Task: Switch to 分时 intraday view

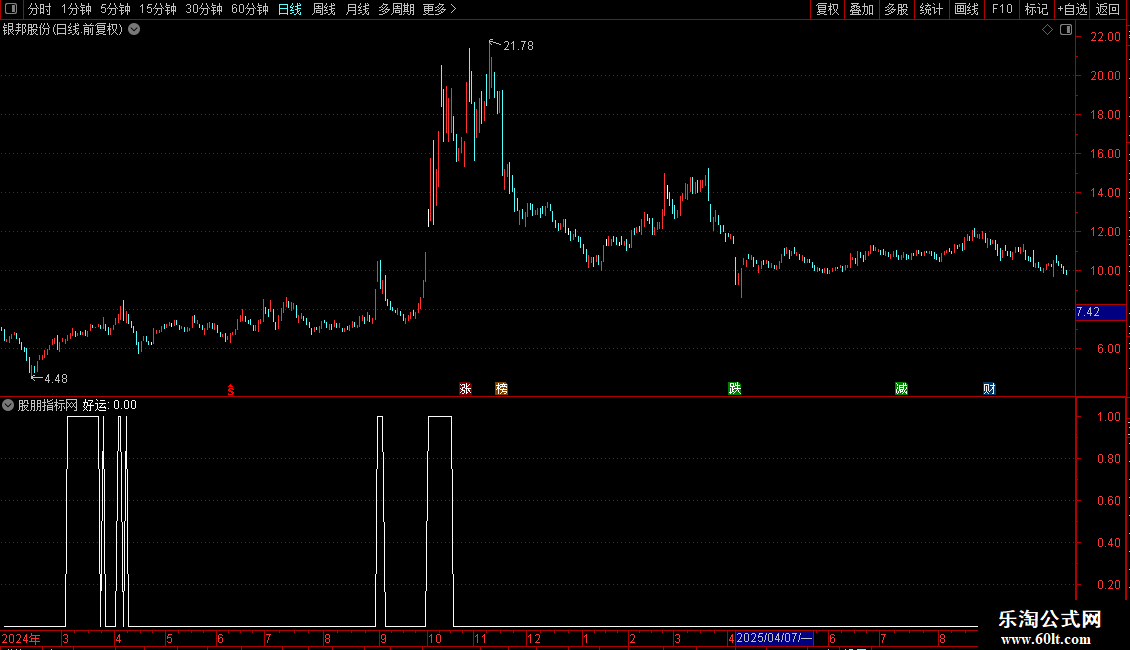Action: click(40, 9)
